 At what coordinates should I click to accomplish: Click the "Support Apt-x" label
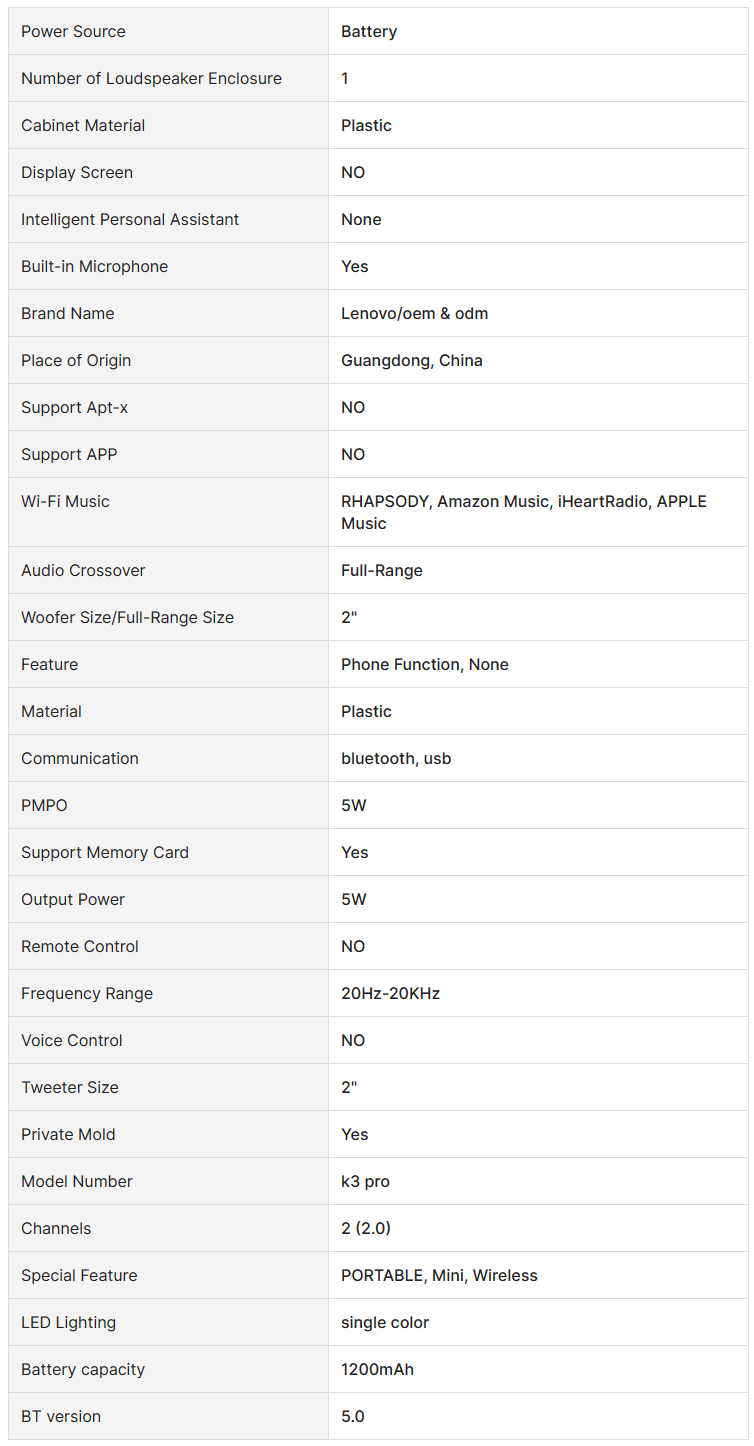tap(74, 408)
